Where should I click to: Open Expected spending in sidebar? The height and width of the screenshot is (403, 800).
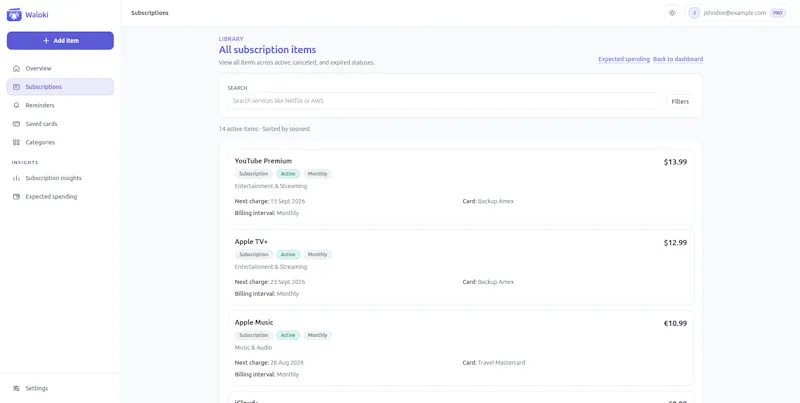coord(60,196)
